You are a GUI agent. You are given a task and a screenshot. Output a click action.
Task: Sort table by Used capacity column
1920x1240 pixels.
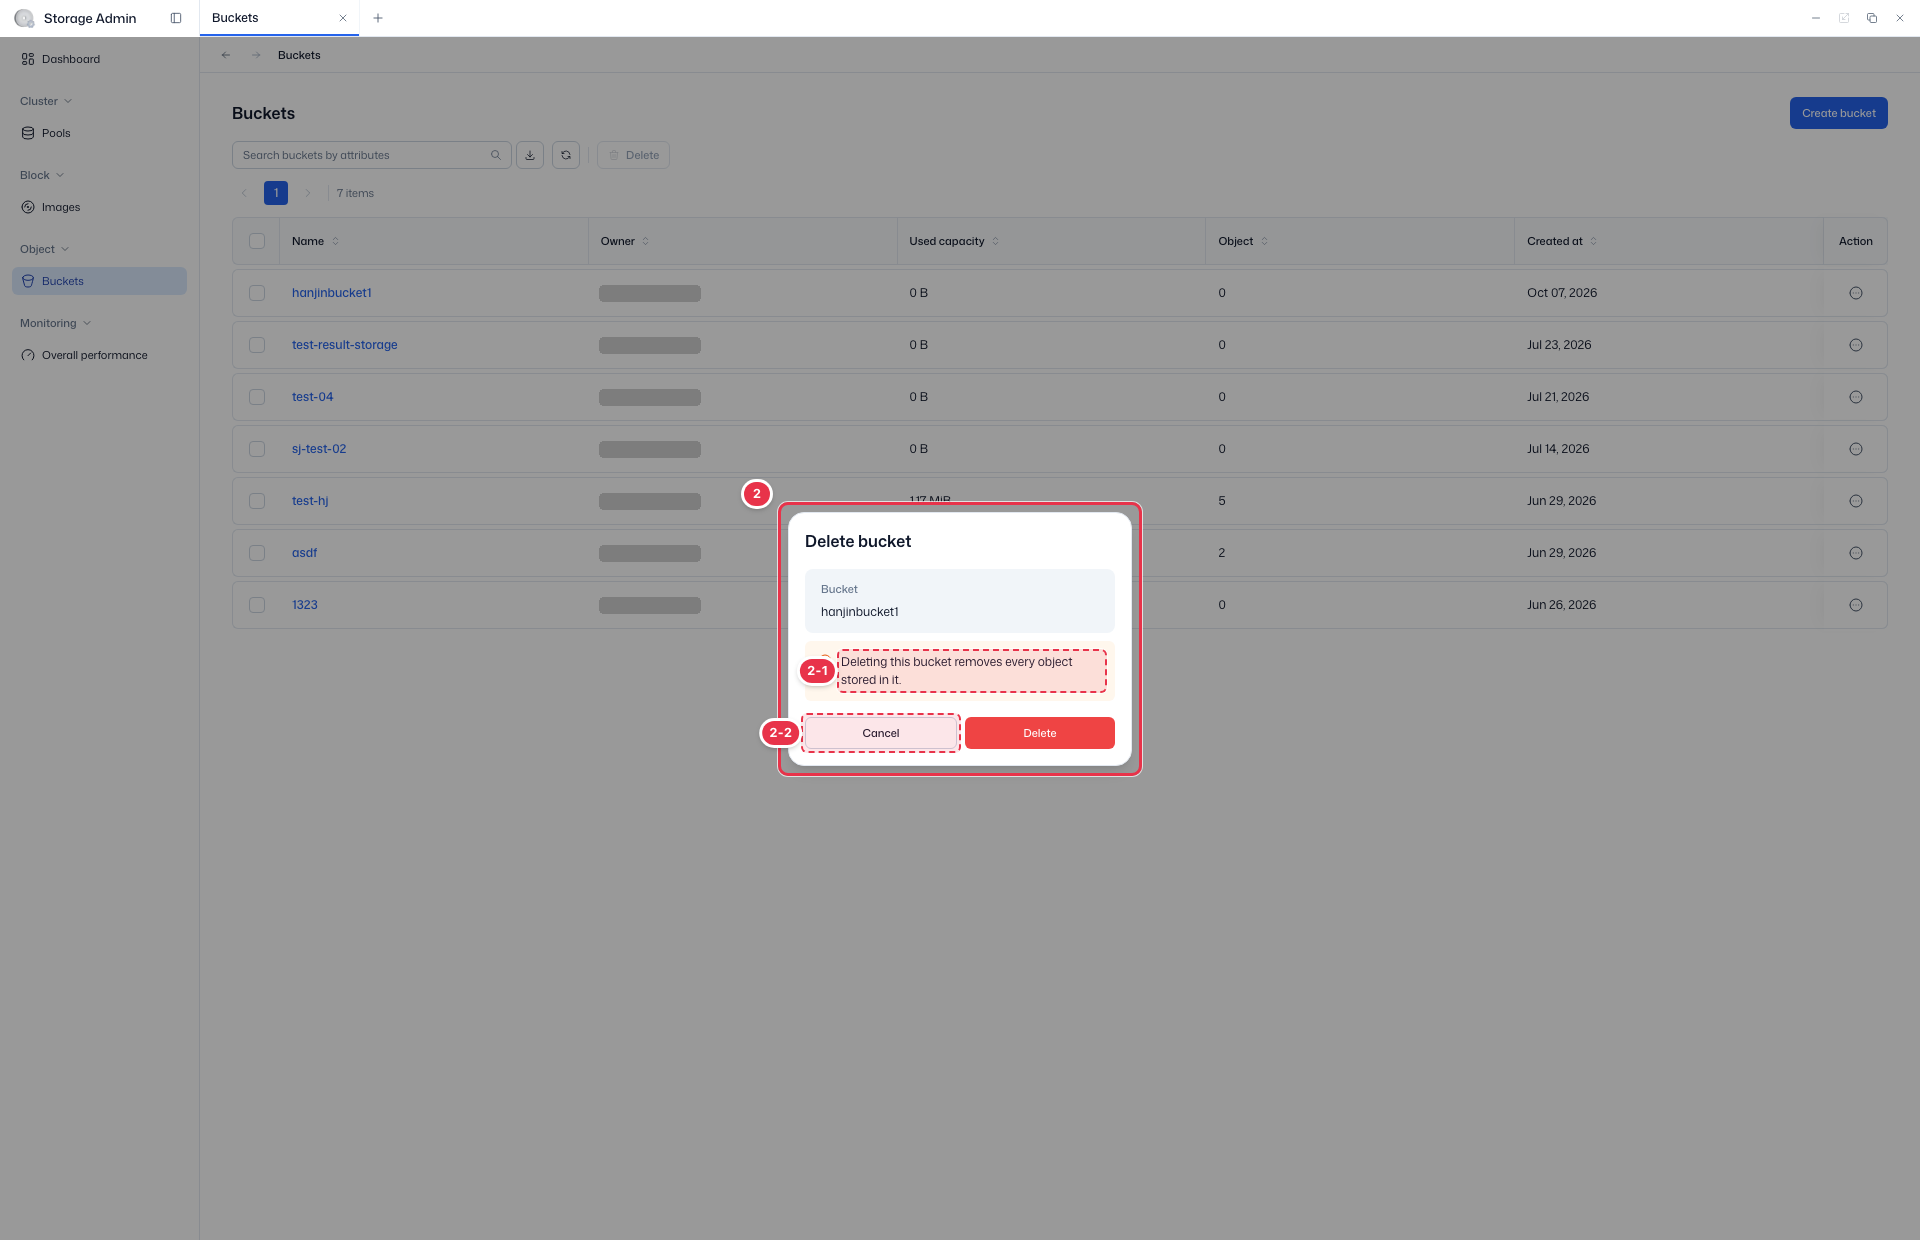coord(954,241)
